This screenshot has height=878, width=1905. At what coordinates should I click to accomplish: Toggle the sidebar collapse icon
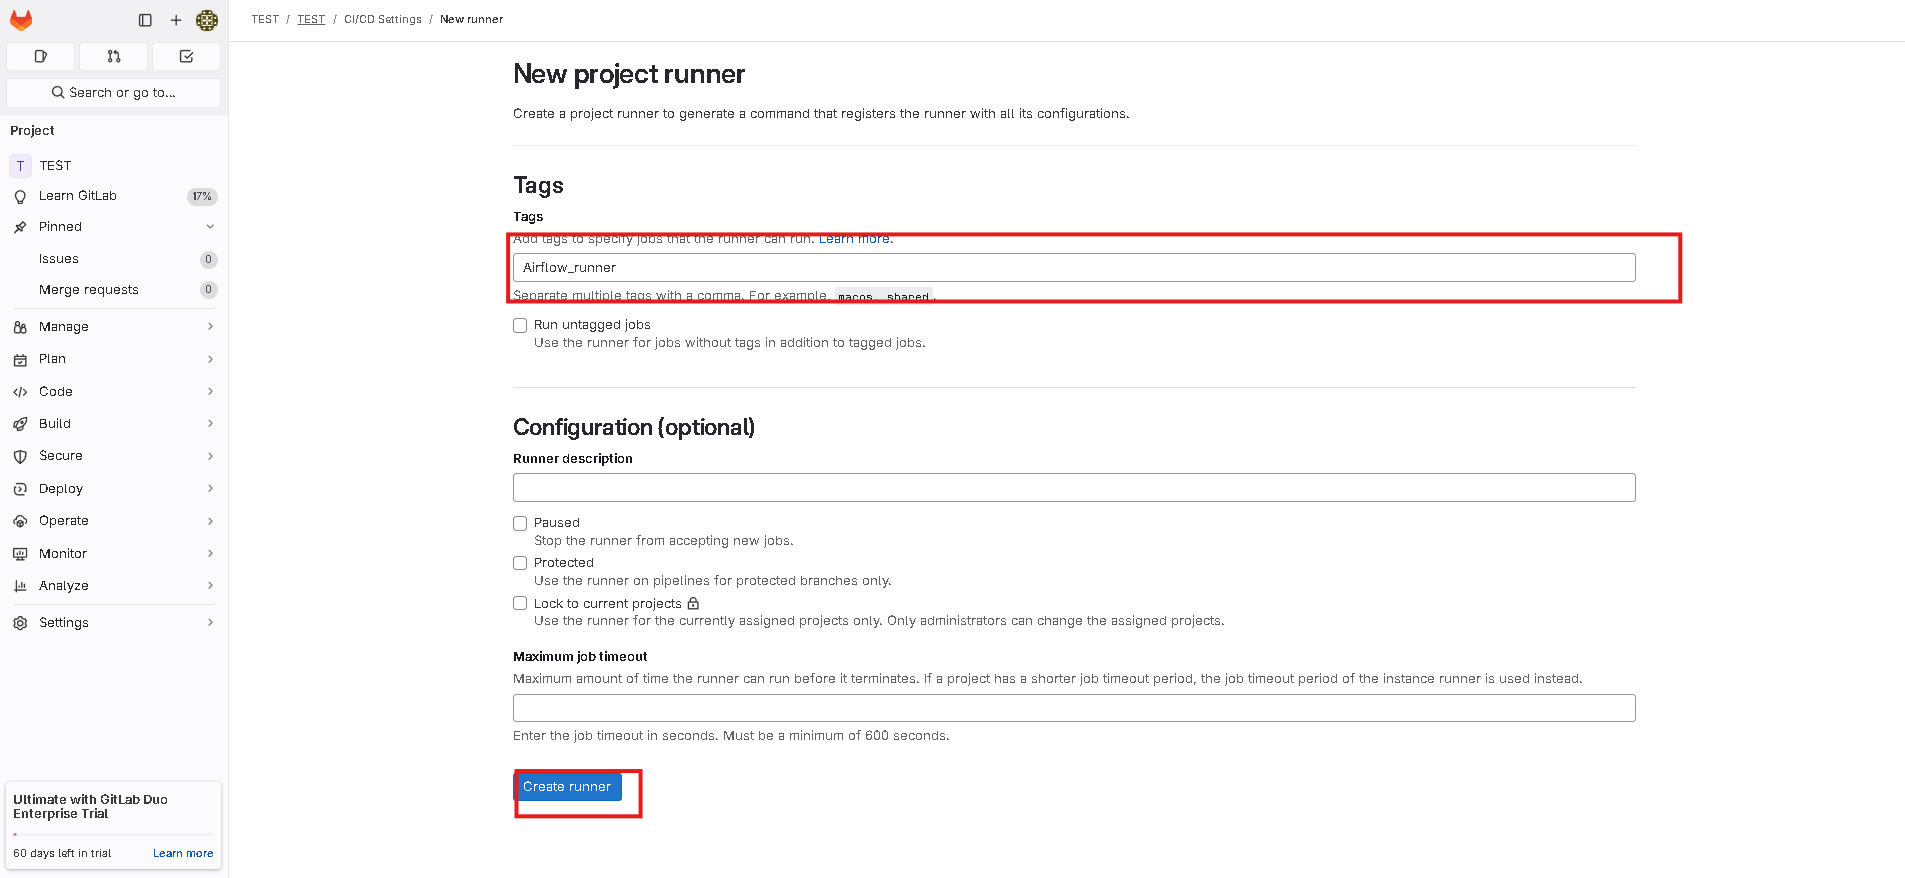(145, 20)
